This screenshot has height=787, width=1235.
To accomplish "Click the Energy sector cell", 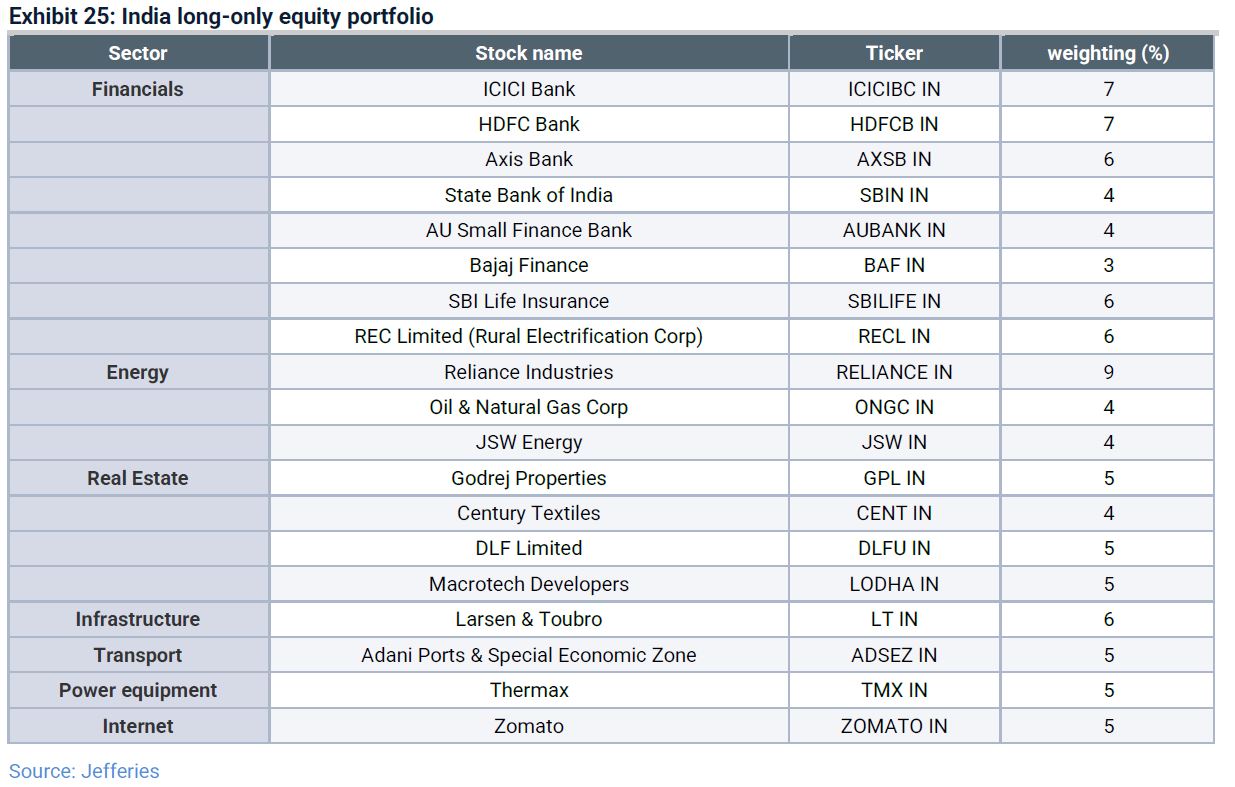I will [x=138, y=372].
